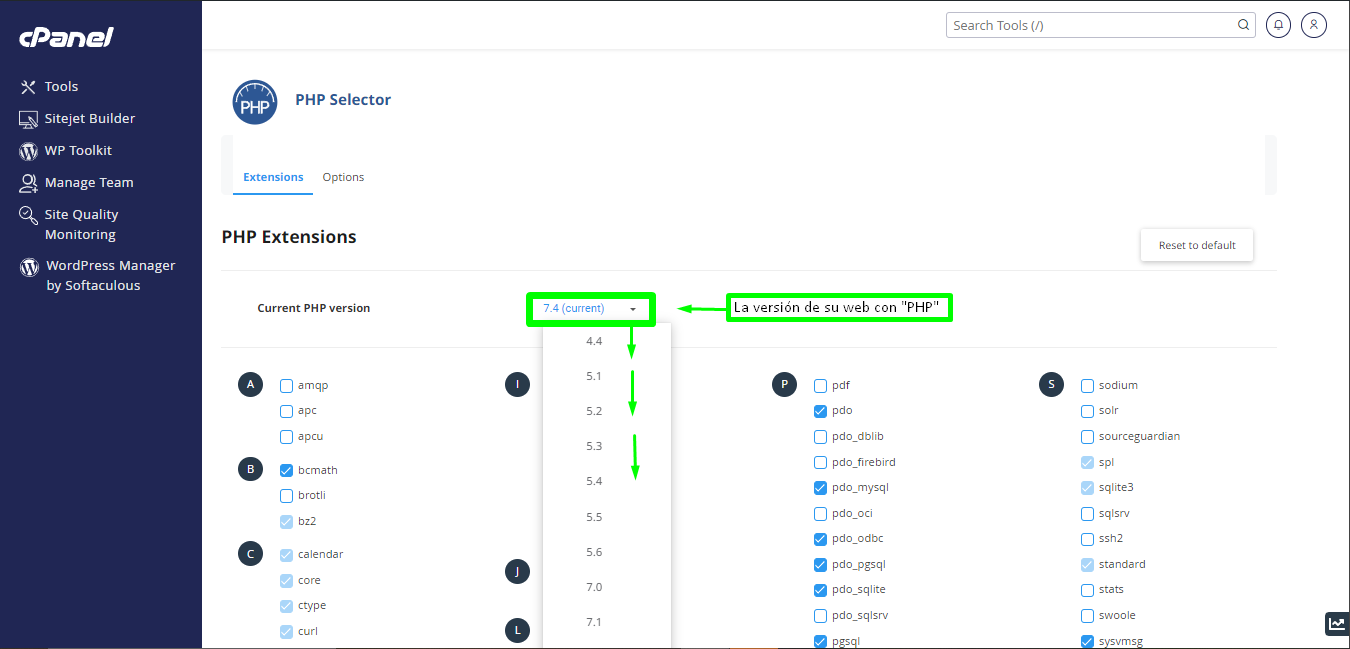Enable the amqp extension checkbox
Image resolution: width=1350 pixels, height=649 pixels.
point(284,384)
